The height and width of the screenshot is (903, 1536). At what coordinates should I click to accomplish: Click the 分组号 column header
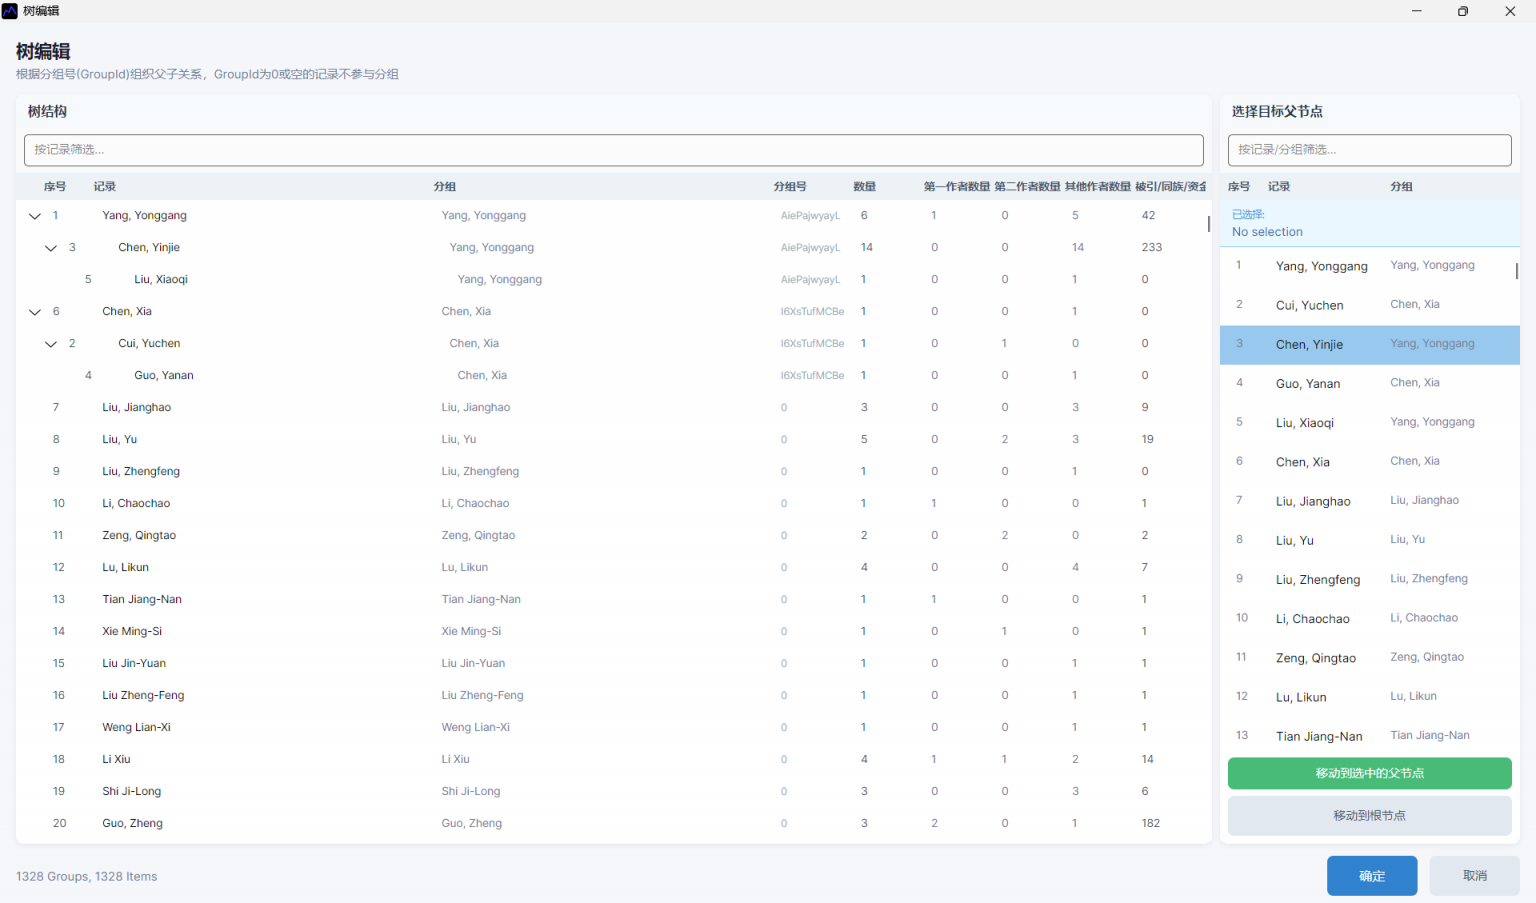coord(789,187)
